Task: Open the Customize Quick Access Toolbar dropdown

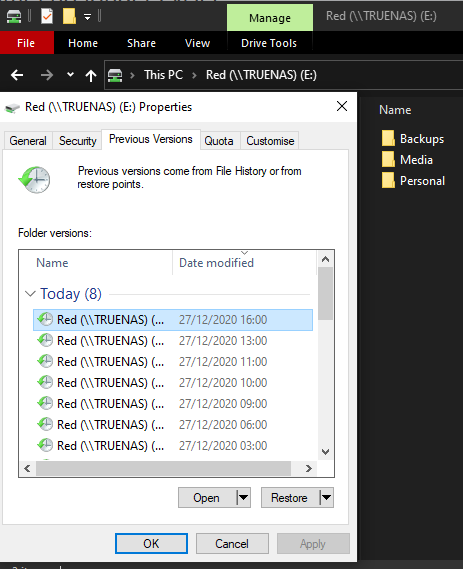Action: pyautogui.click(x=87, y=17)
